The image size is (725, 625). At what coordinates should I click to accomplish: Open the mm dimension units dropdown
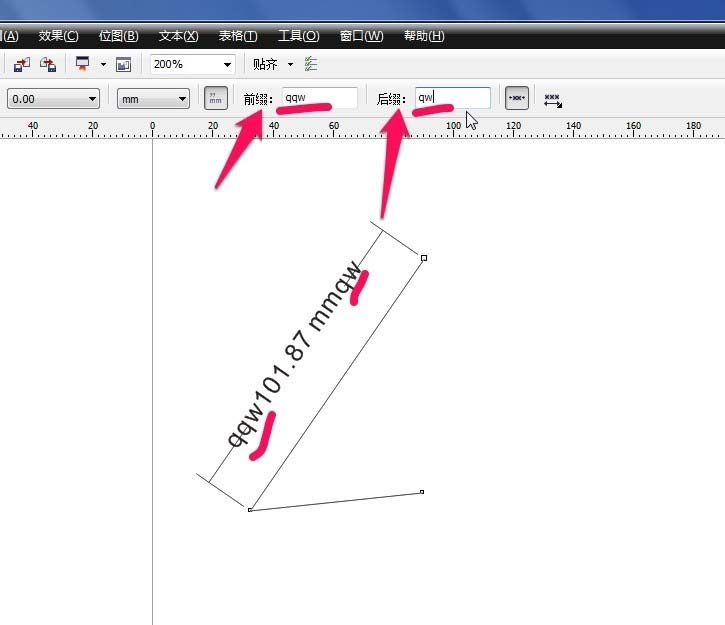(153, 99)
